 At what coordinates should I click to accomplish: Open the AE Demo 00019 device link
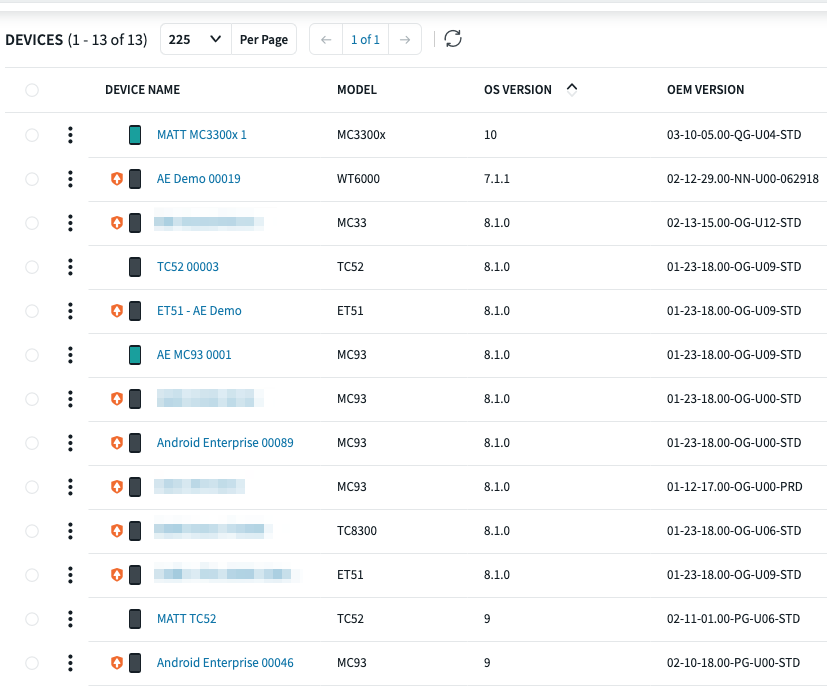click(x=198, y=179)
